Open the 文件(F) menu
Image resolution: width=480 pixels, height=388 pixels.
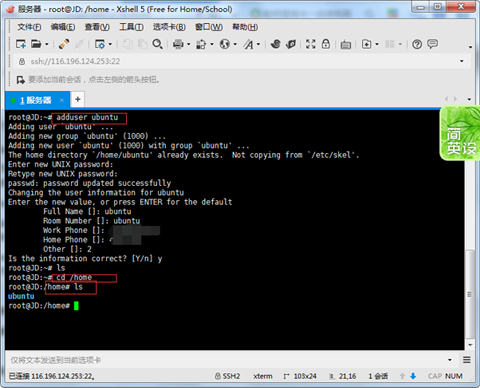[29, 27]
